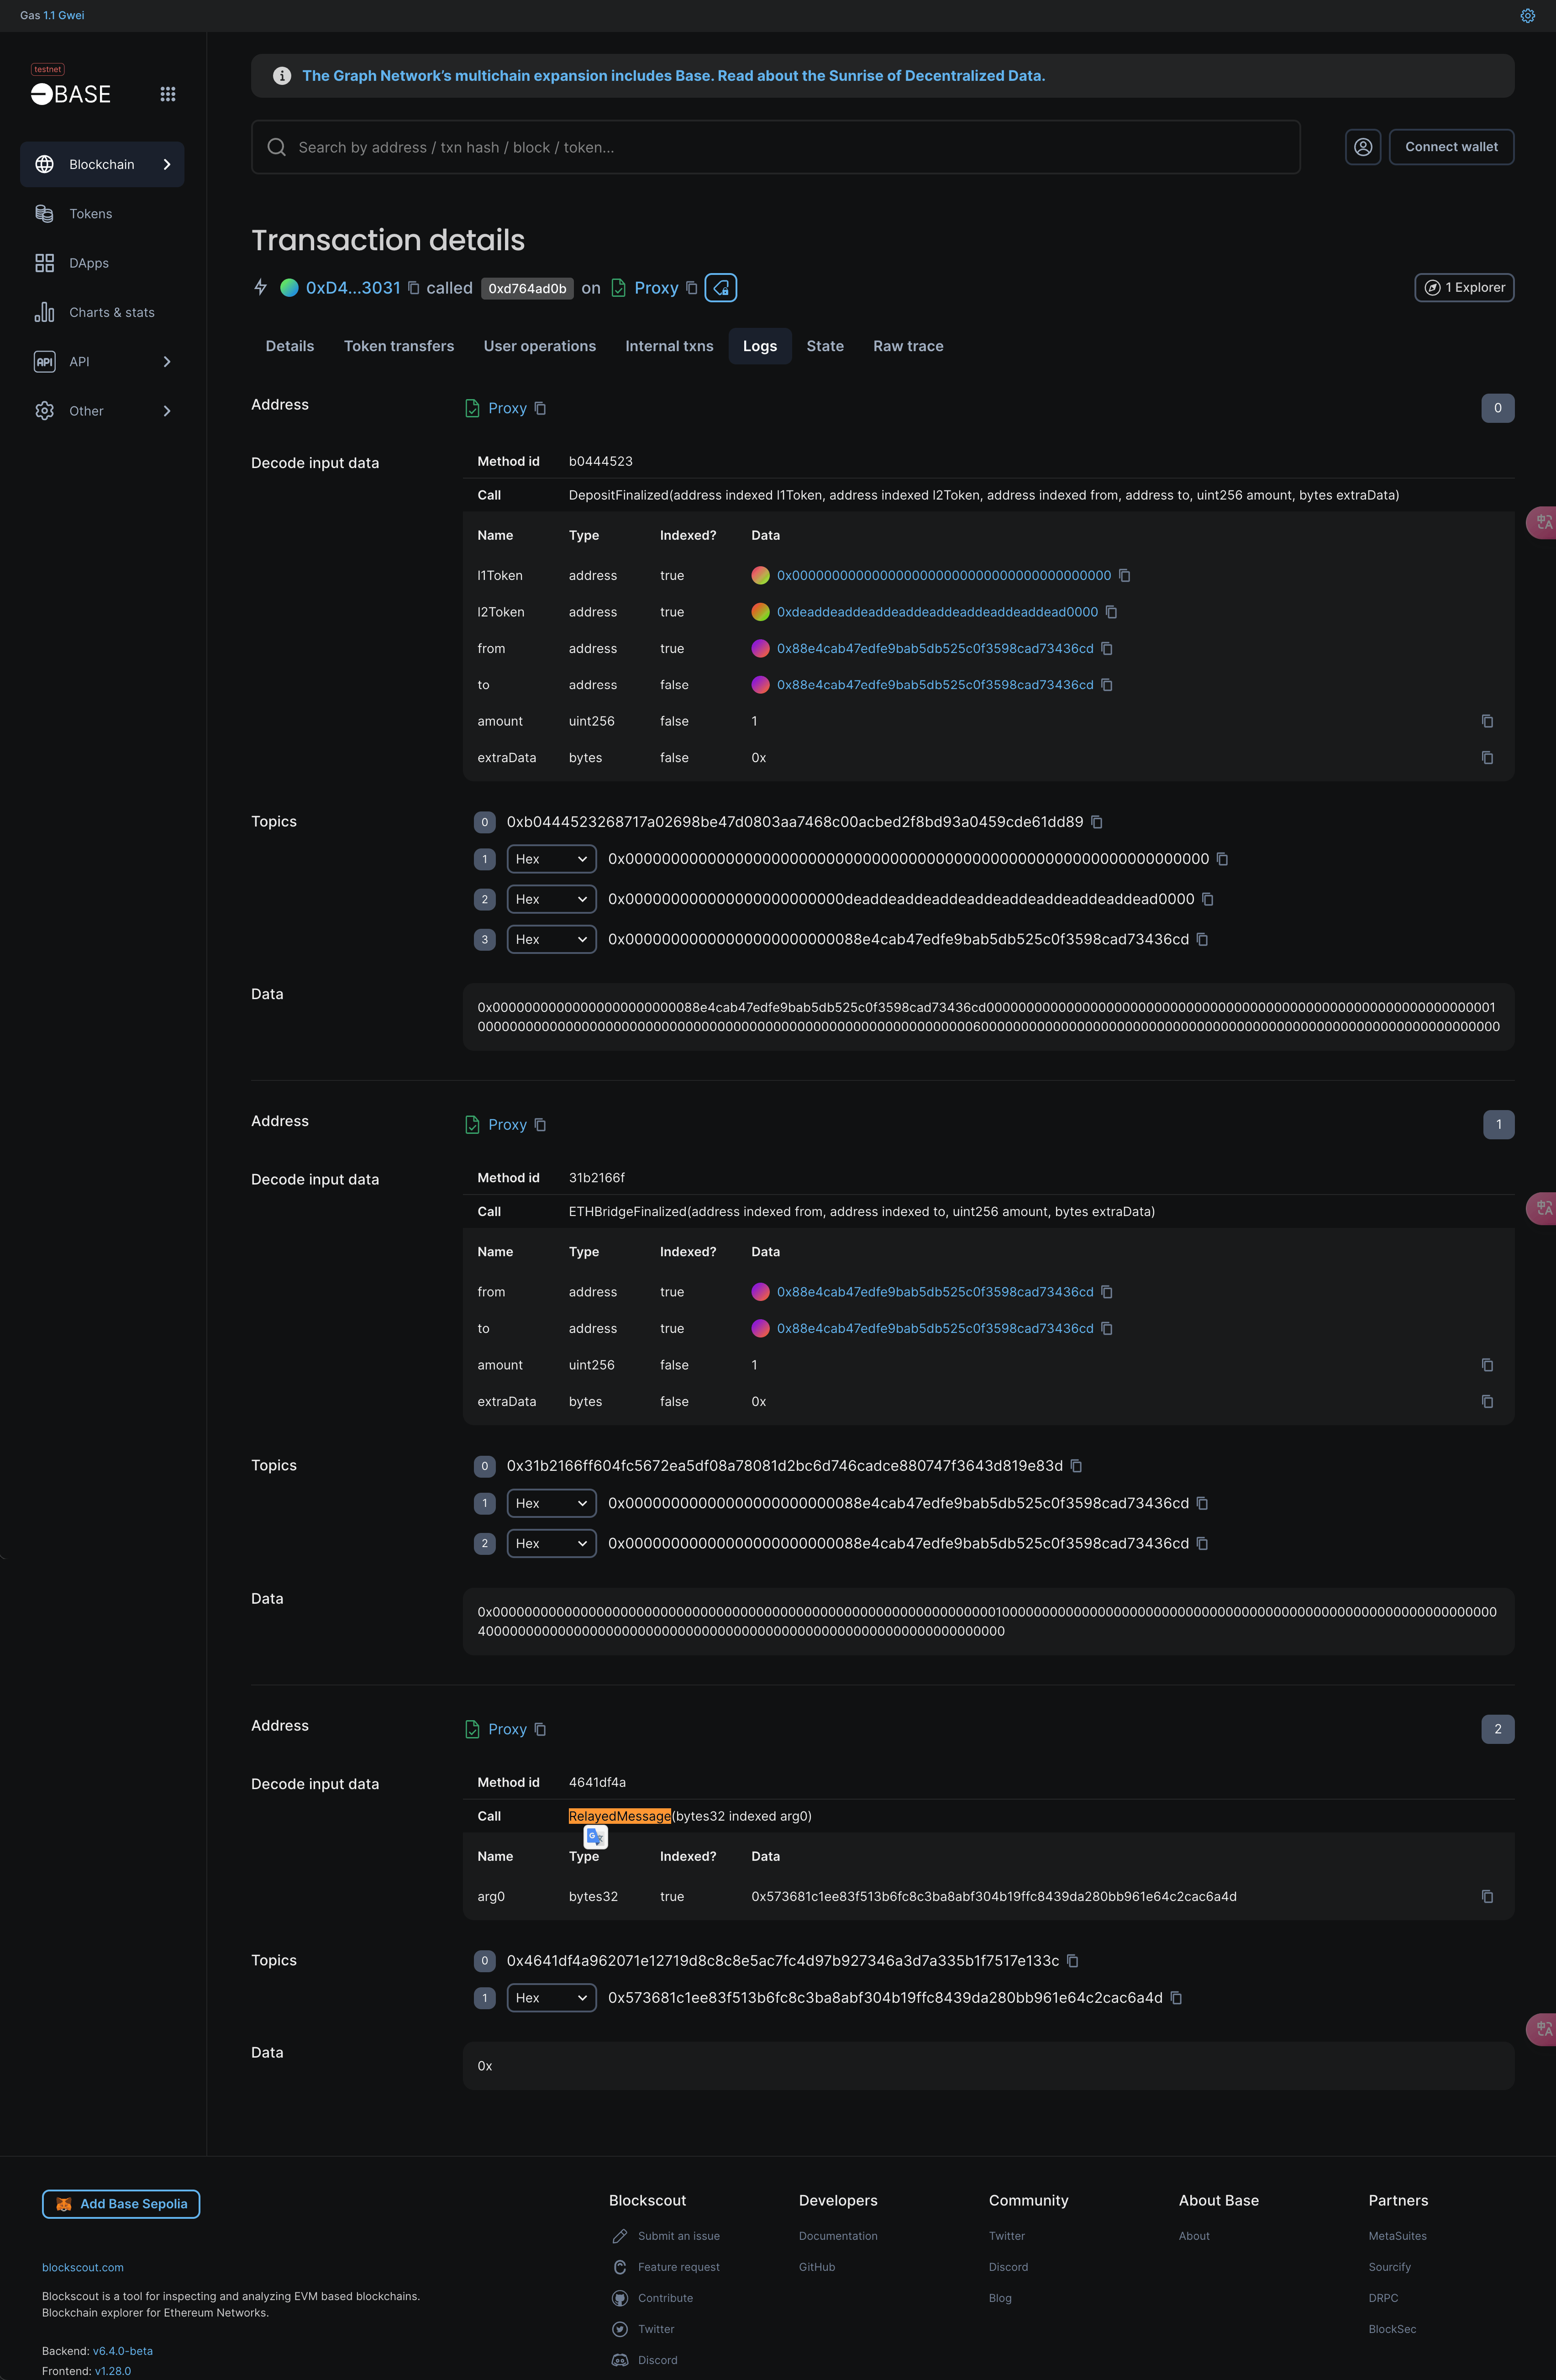
Task: Open Hex dropdown for the all-zeros topic
Action: [551, 859]
